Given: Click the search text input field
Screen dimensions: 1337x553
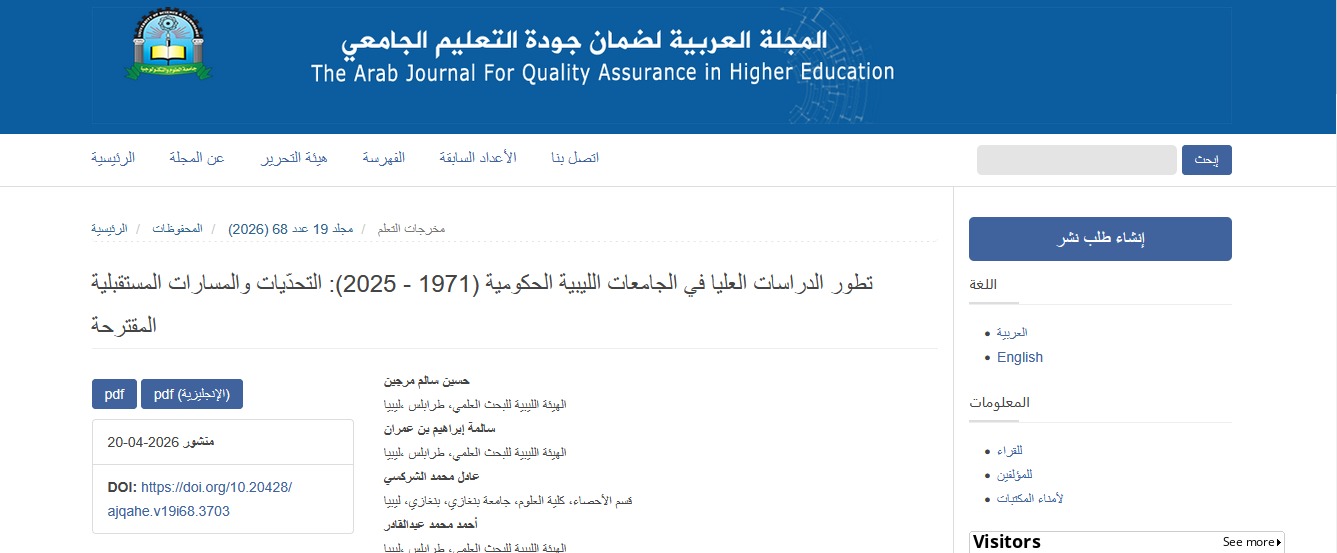Looking at the screenshot, I should click(x=1076, y=160).
